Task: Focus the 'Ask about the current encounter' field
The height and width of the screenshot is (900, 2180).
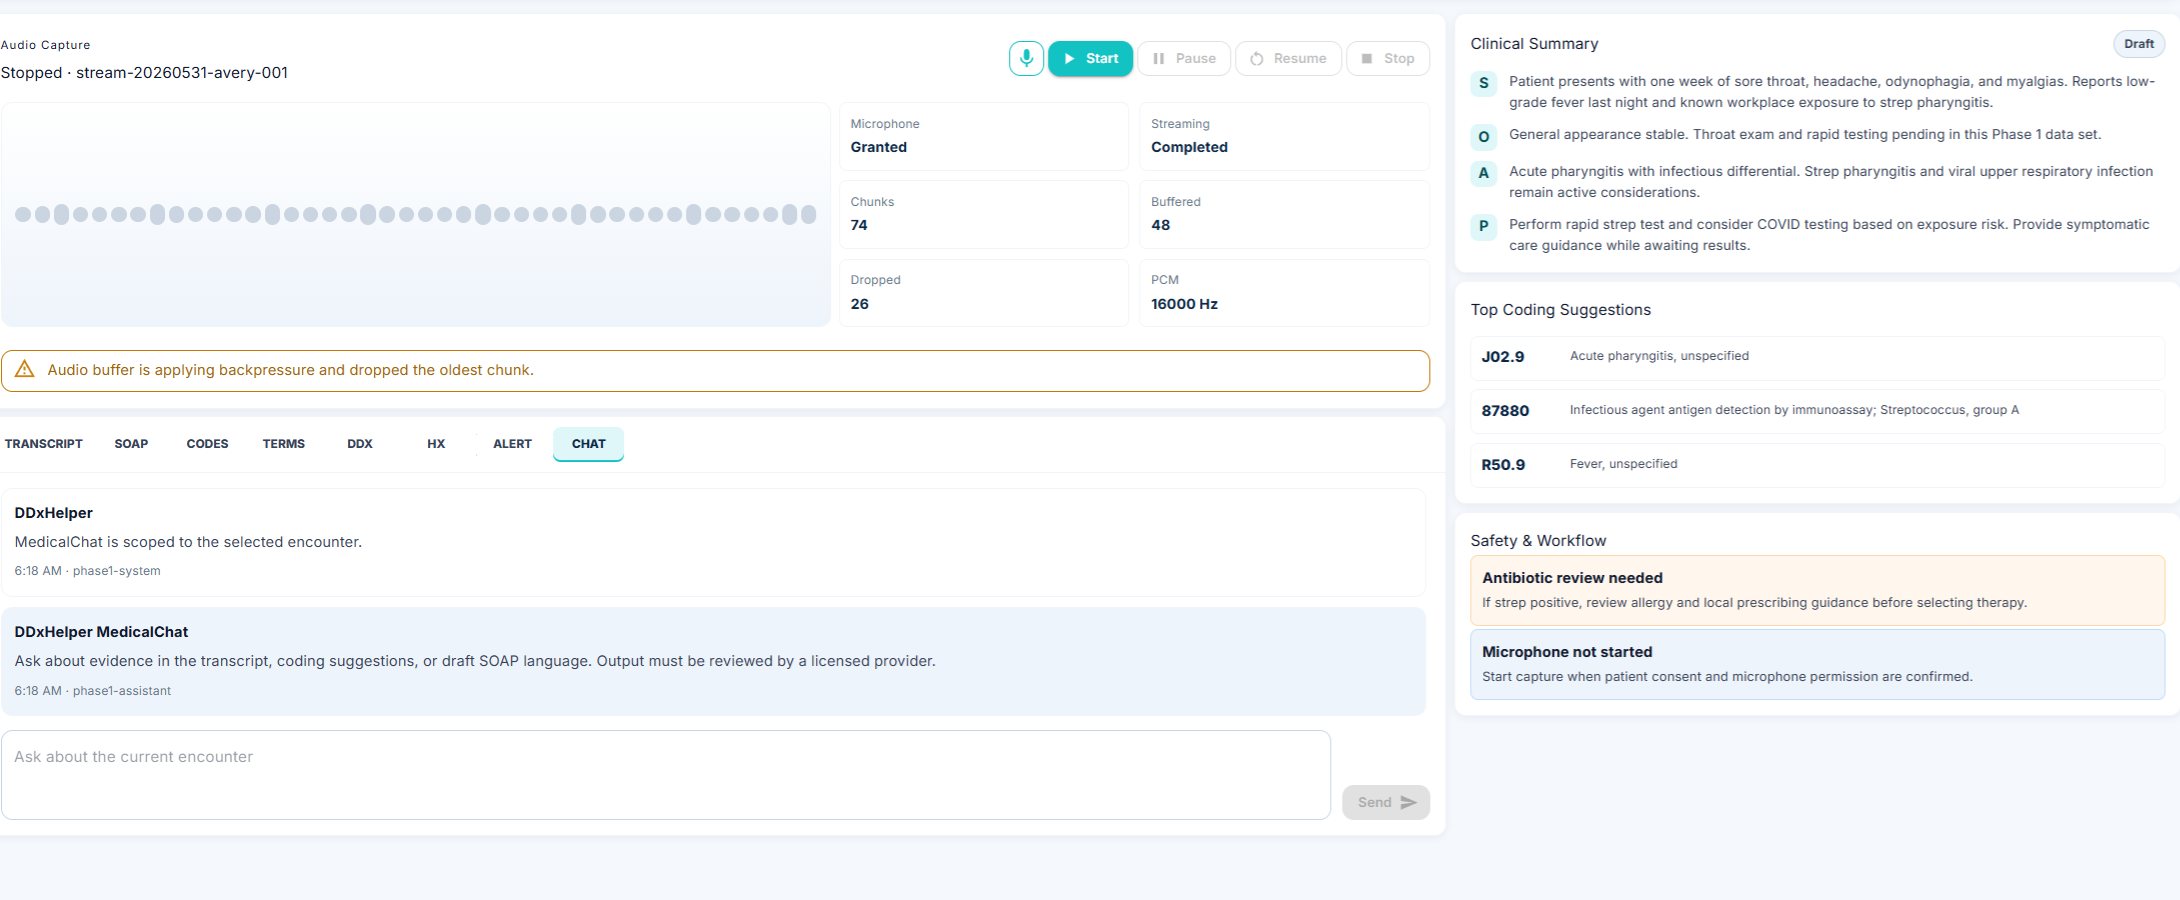Action: click(666, 775)
